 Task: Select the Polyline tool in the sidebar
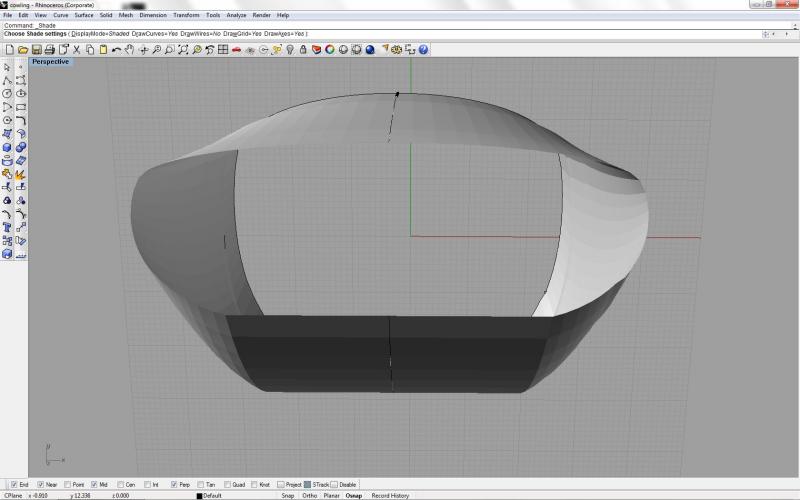click(7, 81)
